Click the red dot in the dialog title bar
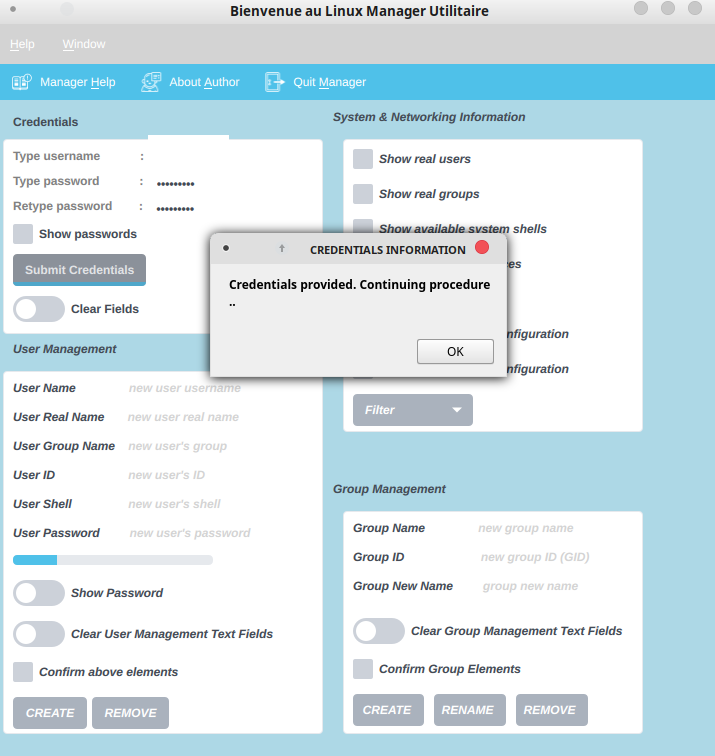The image size is (715, 756). [x=482, y=247]
